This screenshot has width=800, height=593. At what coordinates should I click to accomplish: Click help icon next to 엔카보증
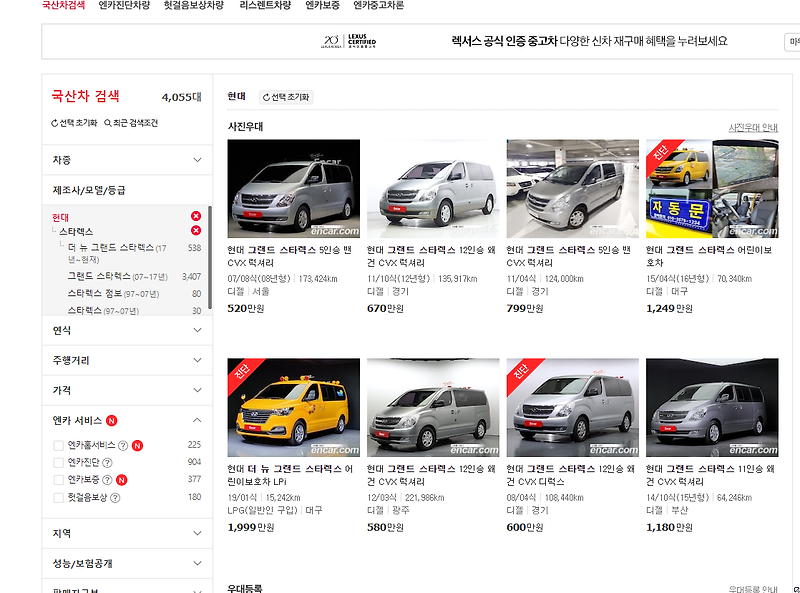pyautogui.click(x=107, y=480)
